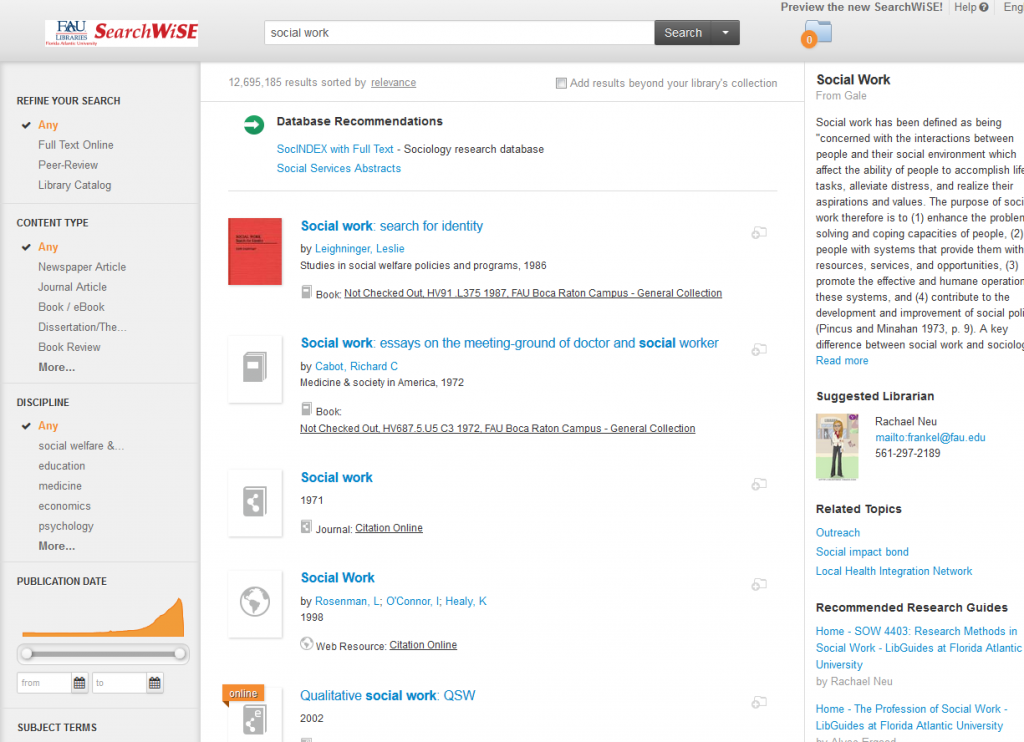Click the right publication date slider handle
Screen dimensions: 1024x742
(x=180, y=654)
